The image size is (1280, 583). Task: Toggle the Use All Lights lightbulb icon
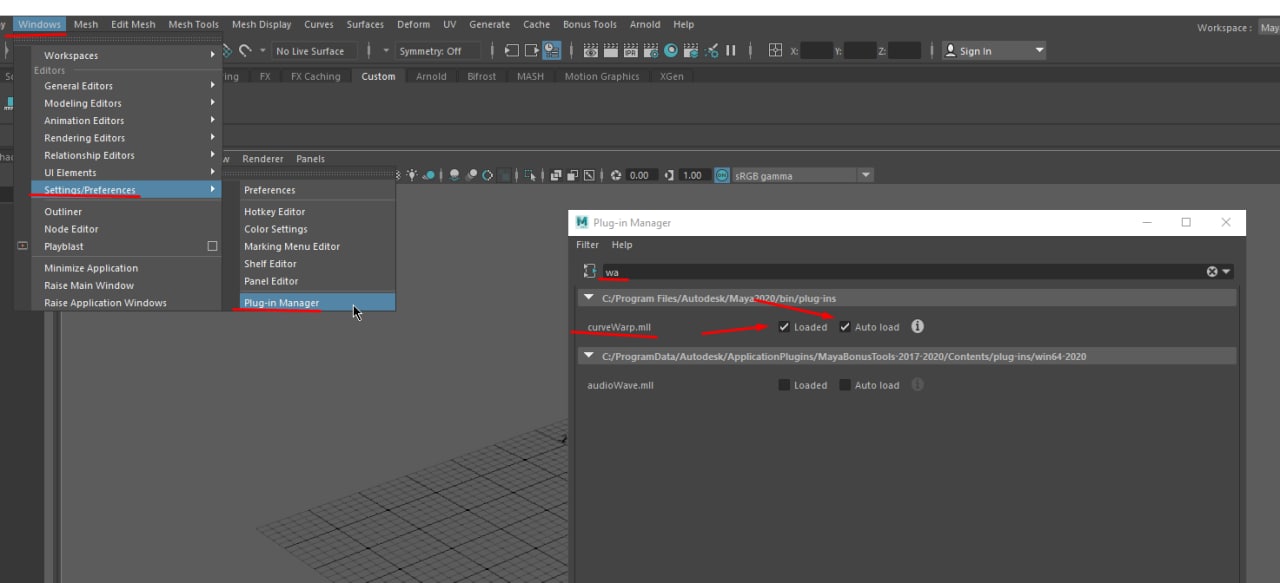(412, 175)
